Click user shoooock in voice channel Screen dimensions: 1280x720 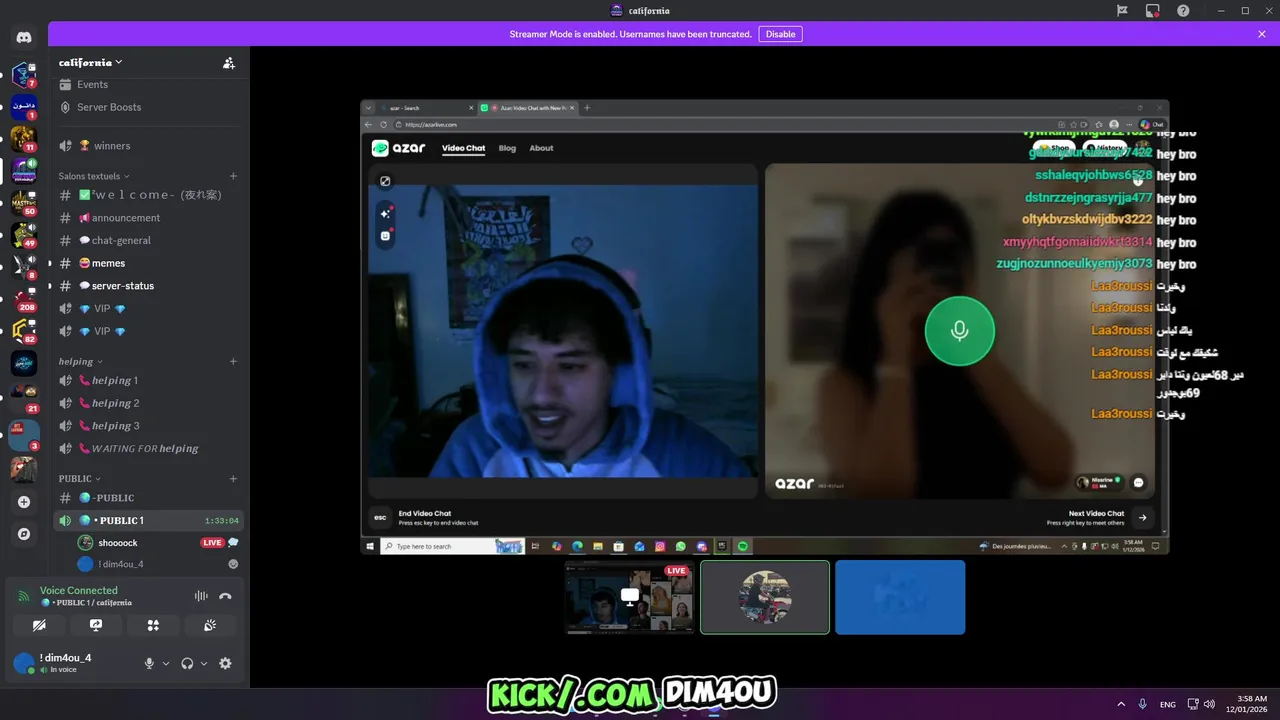click(118, 543)
